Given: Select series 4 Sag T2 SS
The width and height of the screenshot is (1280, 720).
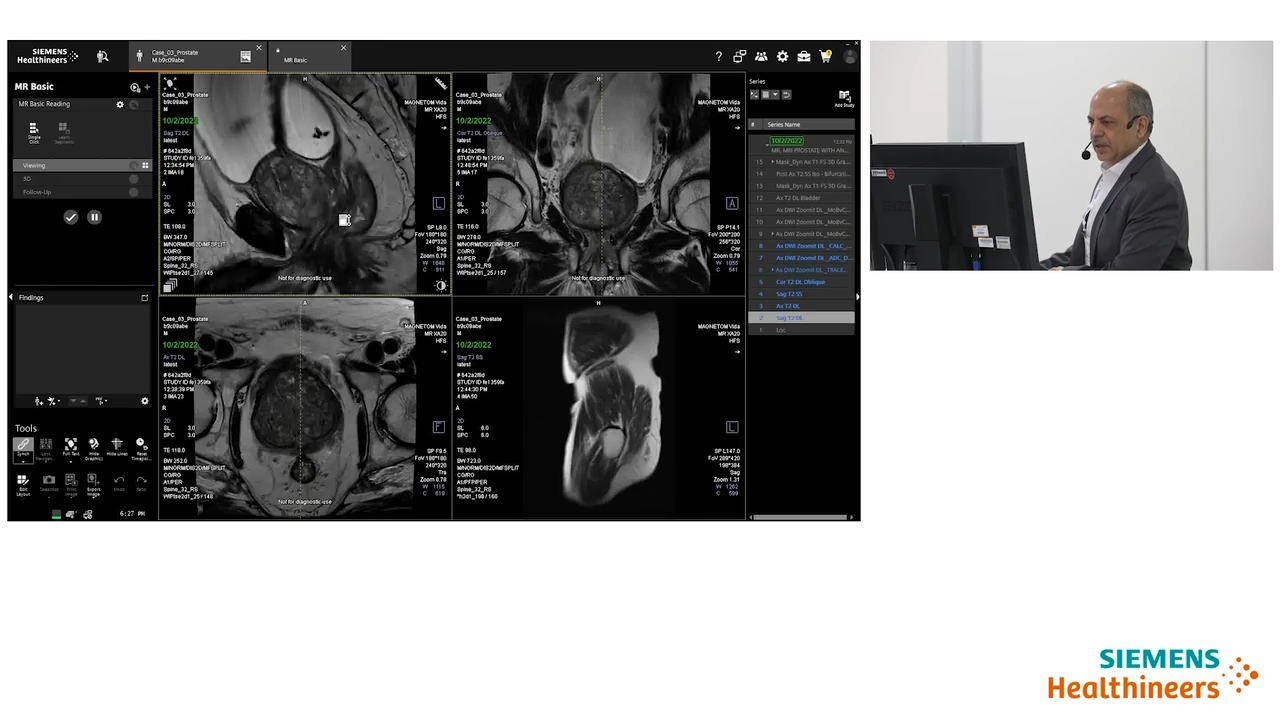Looking at the screenshot, I should [x=802, y=294].
